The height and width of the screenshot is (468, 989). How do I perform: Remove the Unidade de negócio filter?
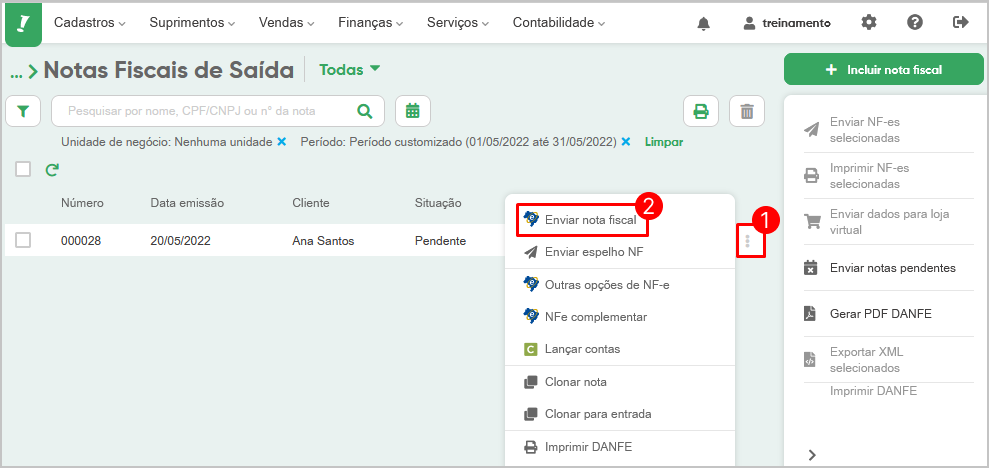point(282,142)
